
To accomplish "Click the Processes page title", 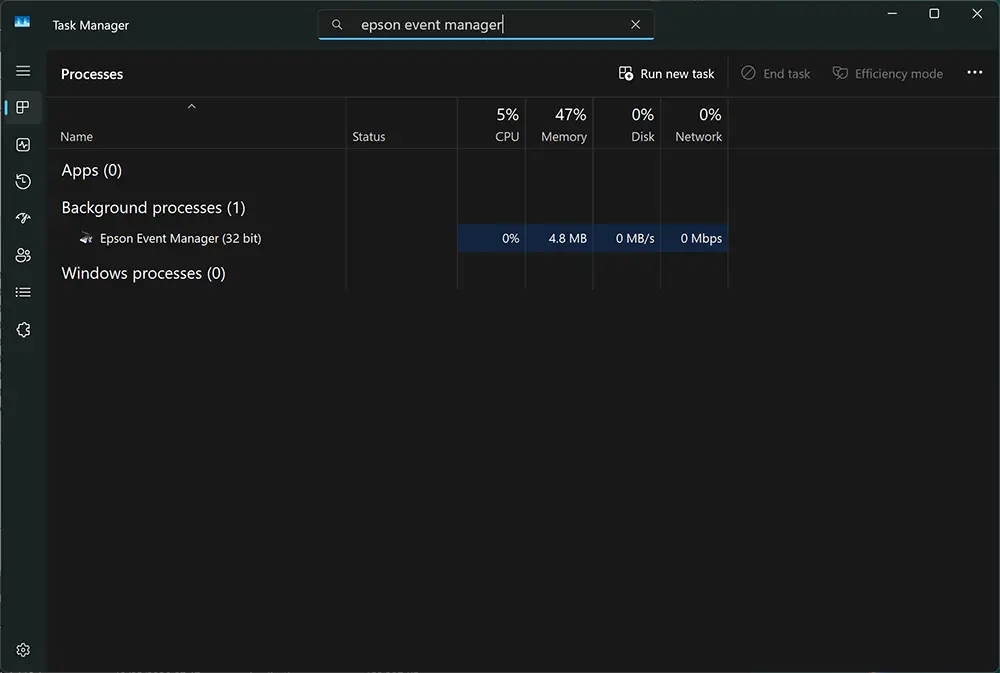I will [92, 74].
